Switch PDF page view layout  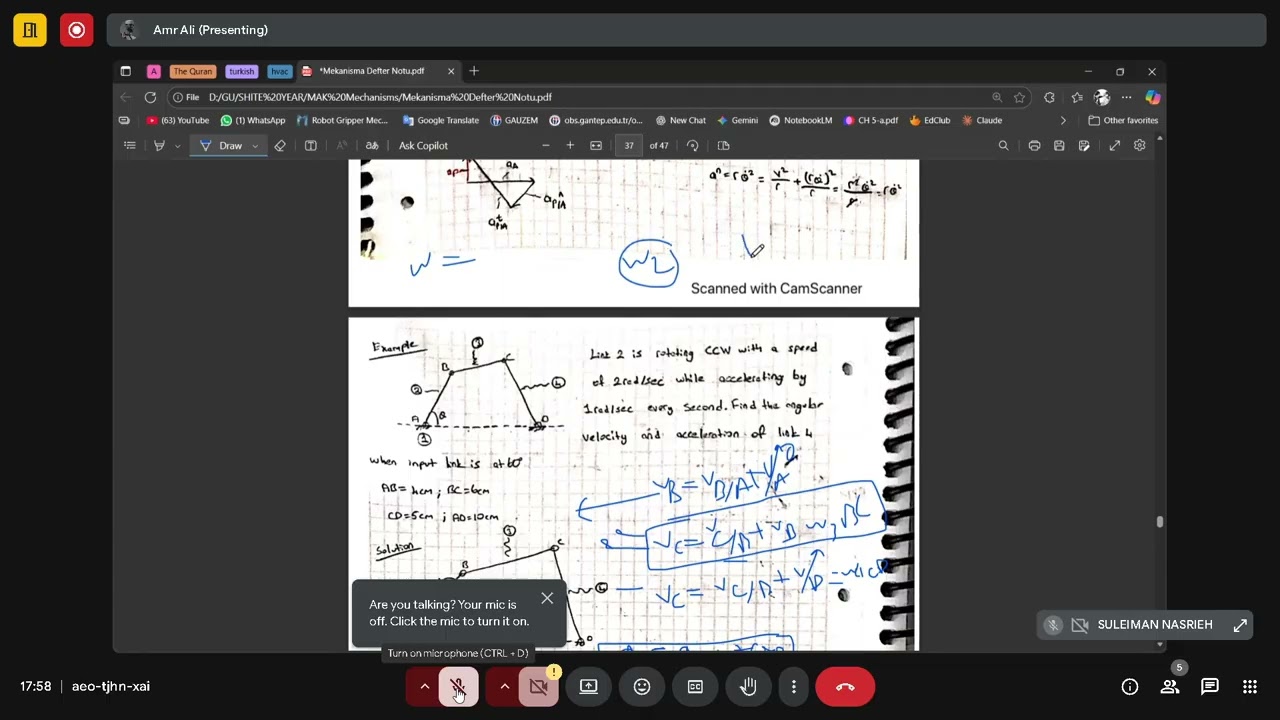pyautogui.click(x=724, y=146)
